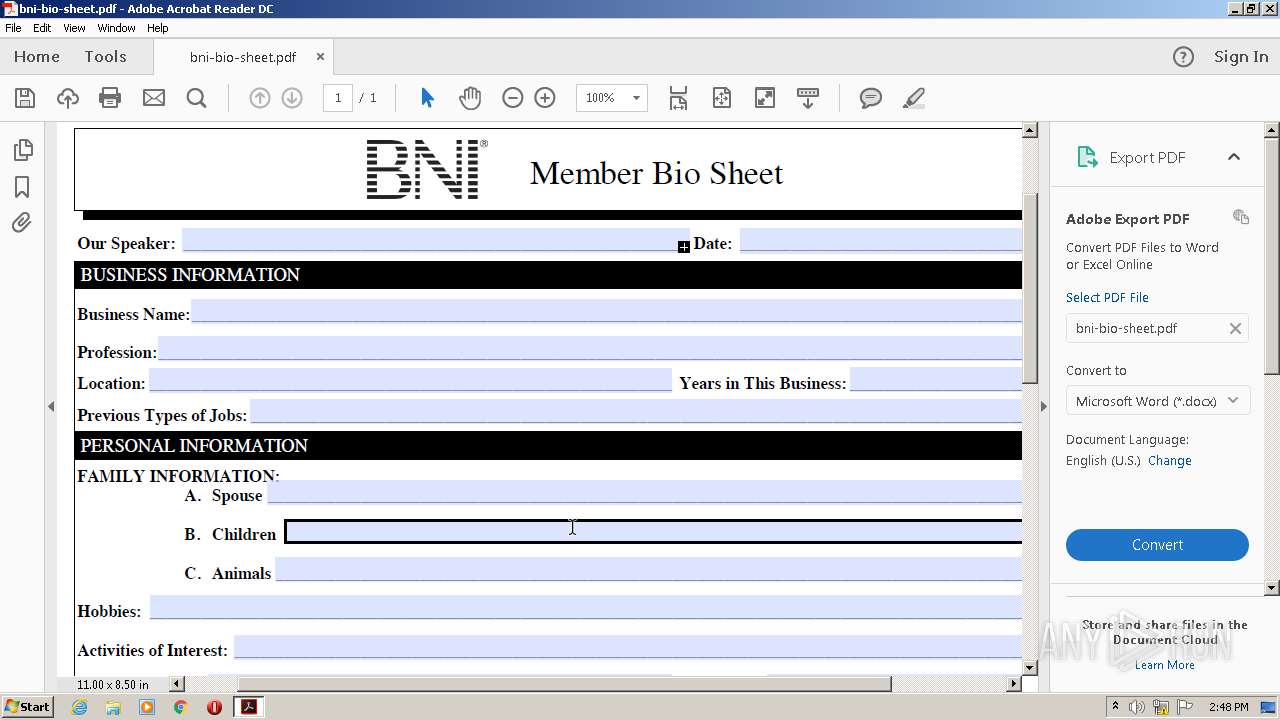Viewport: 1280px width, 720px height.
Task: Select the bni-bio-sheet.pdf document tab
Action: coord(243,57)
